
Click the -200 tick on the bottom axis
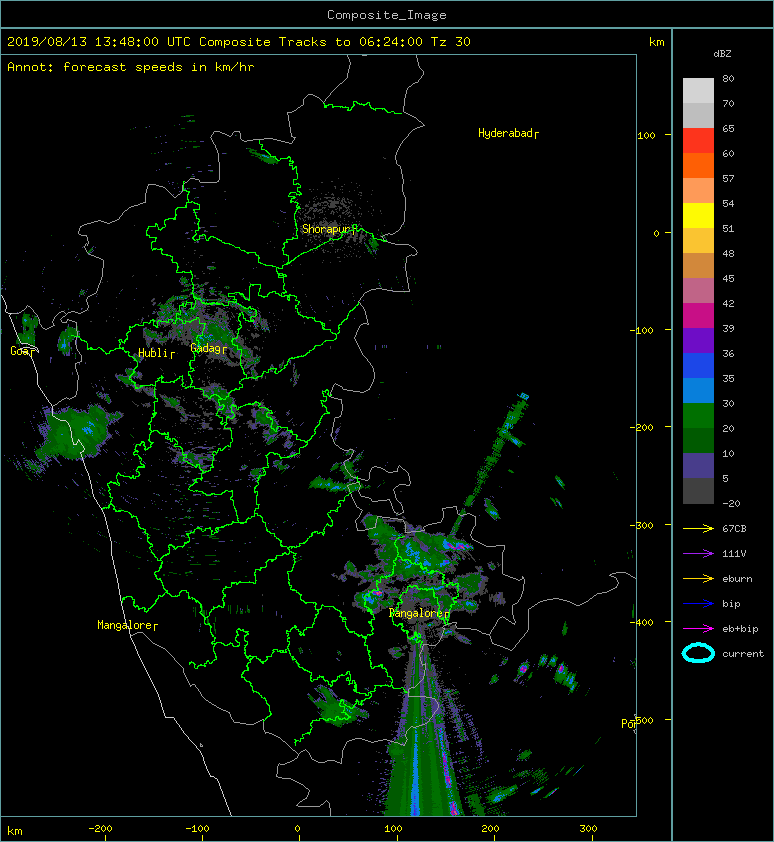(100, 829)
